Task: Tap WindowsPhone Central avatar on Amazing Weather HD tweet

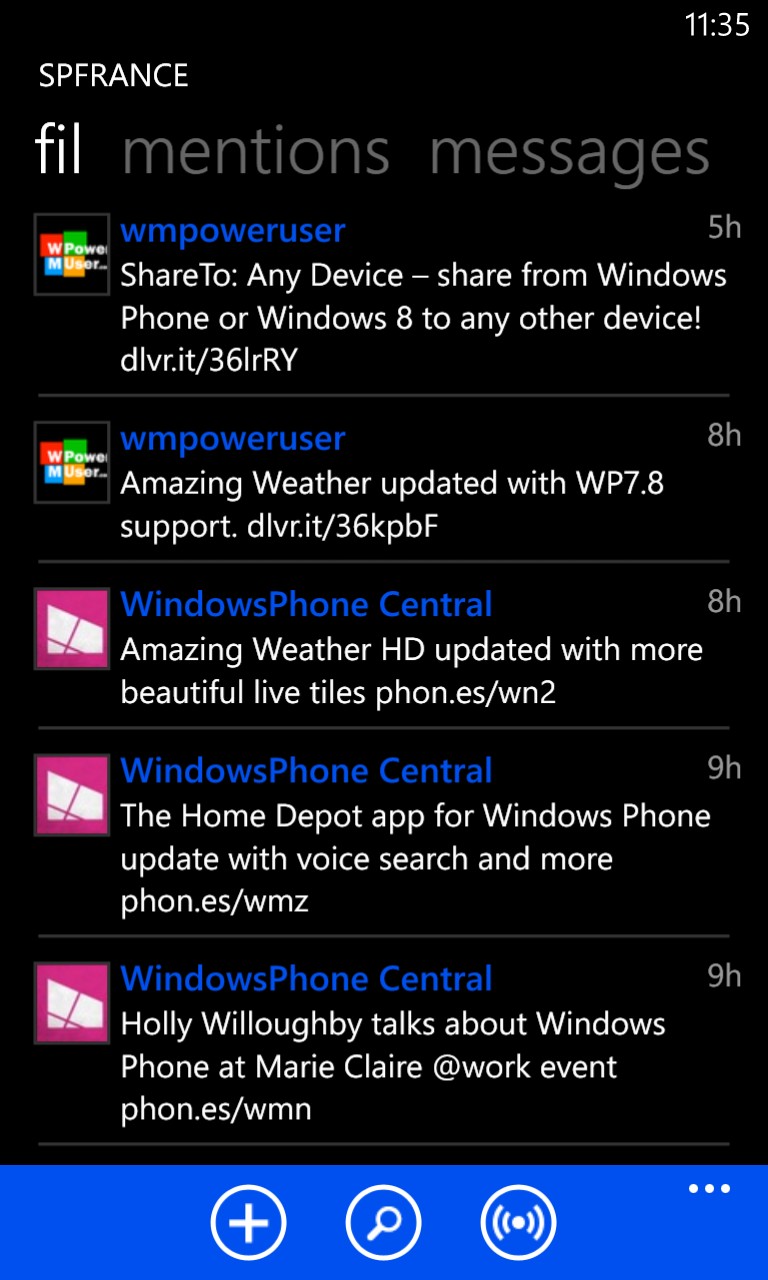Action: pos(72,628)
